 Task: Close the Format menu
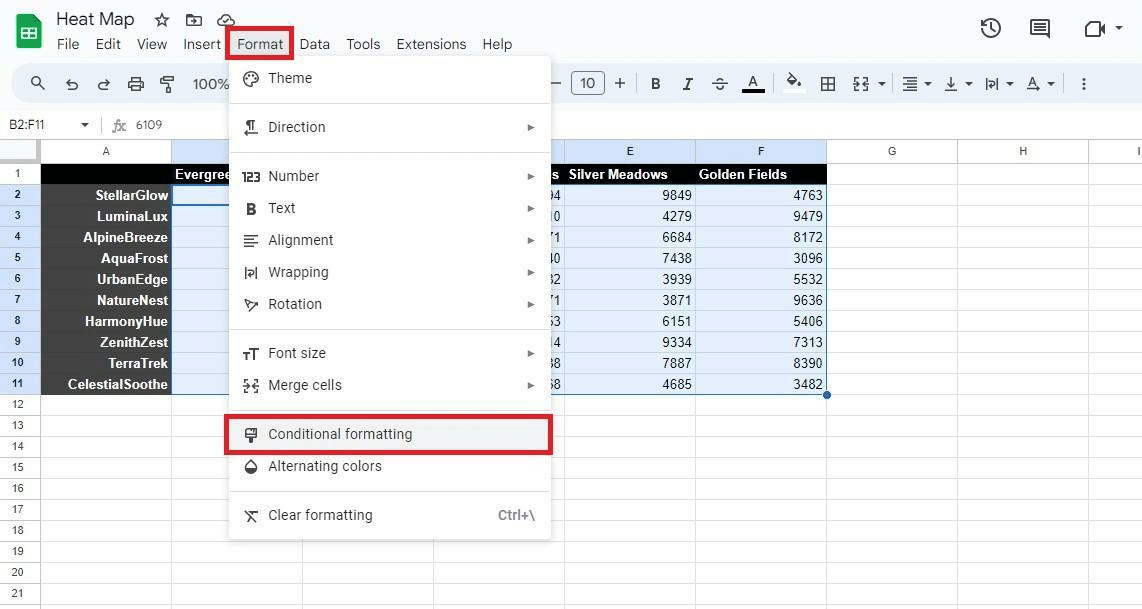point(260,44)
